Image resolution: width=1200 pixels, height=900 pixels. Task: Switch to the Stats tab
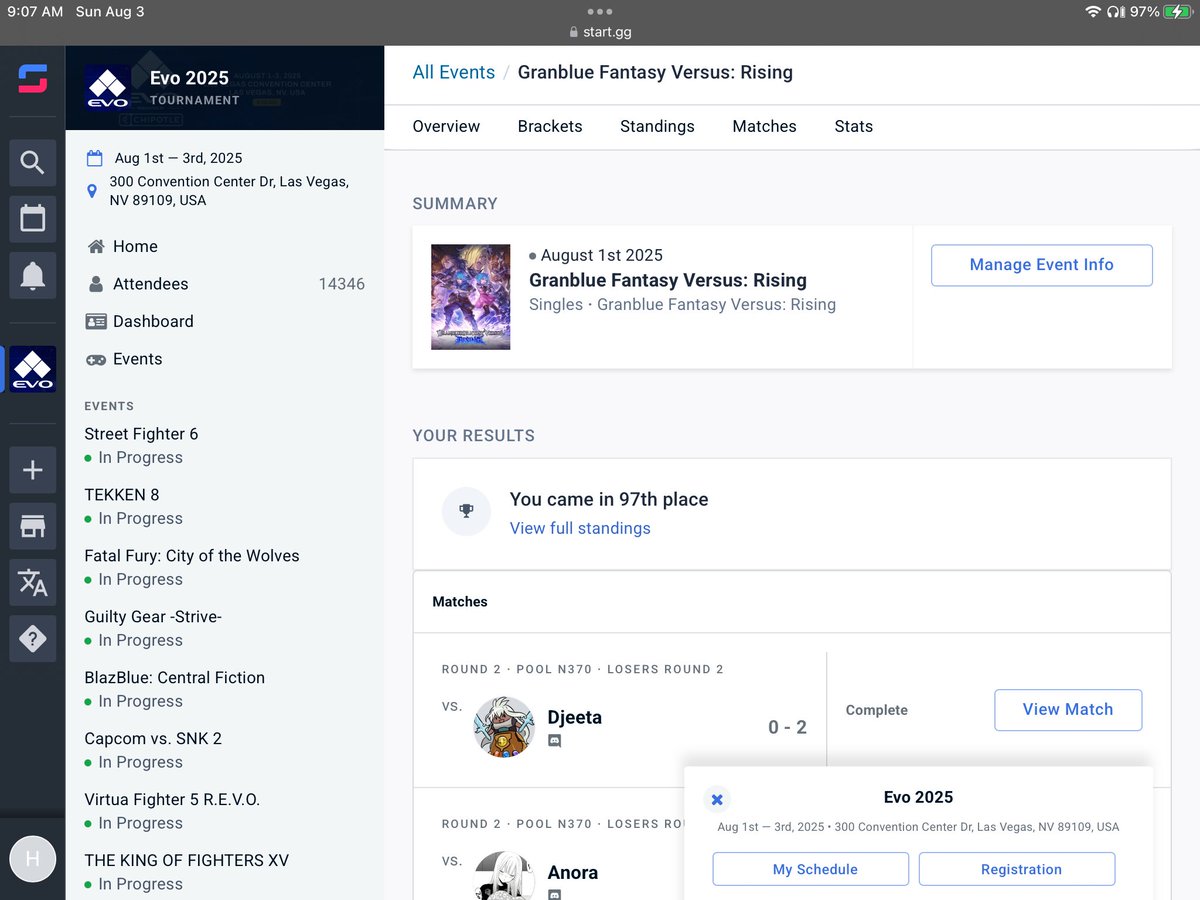tap(854, 126)
